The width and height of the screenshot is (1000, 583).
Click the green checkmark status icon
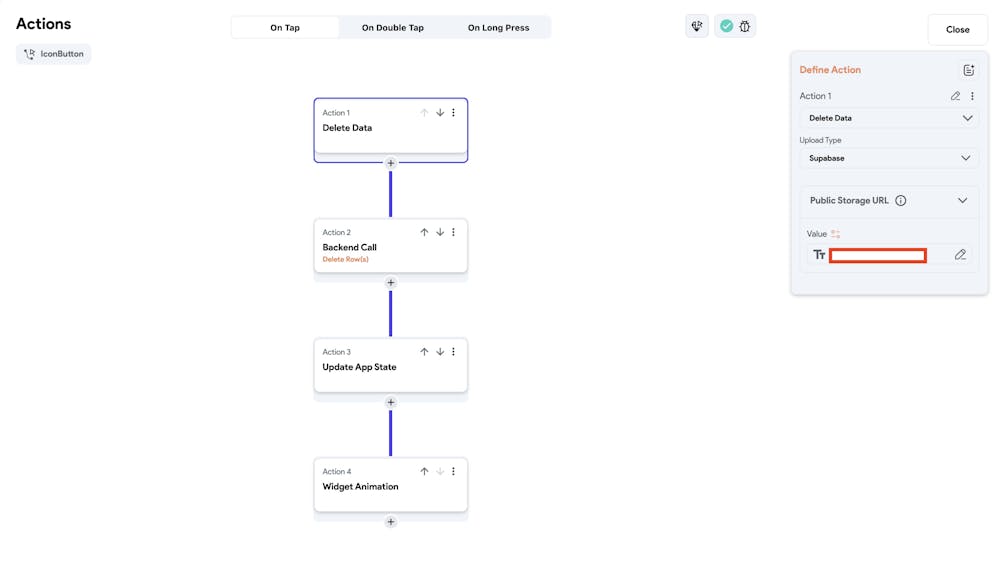727,27
